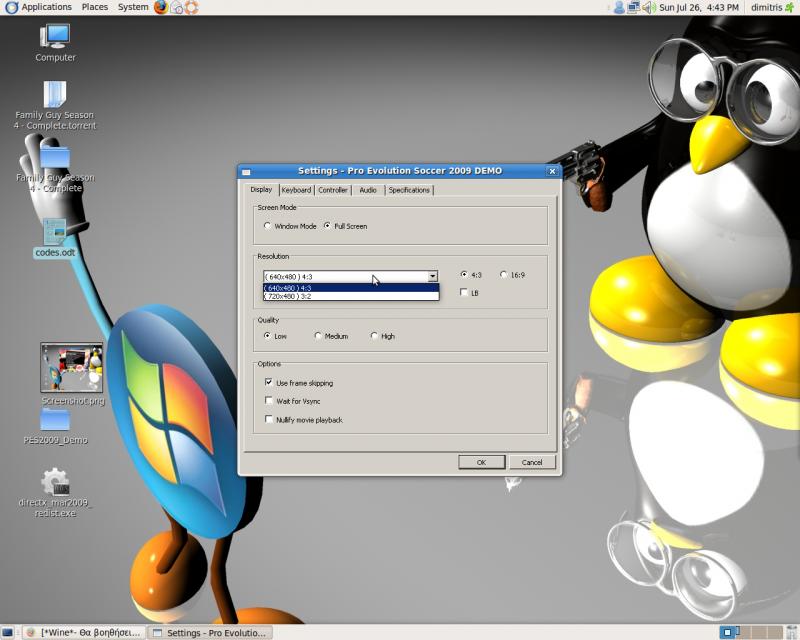Image resolution: width=800 pixels, height=640 pixels.
Task: Click Settings - Pro Evolution taskbar button
Action: [211, 633]
